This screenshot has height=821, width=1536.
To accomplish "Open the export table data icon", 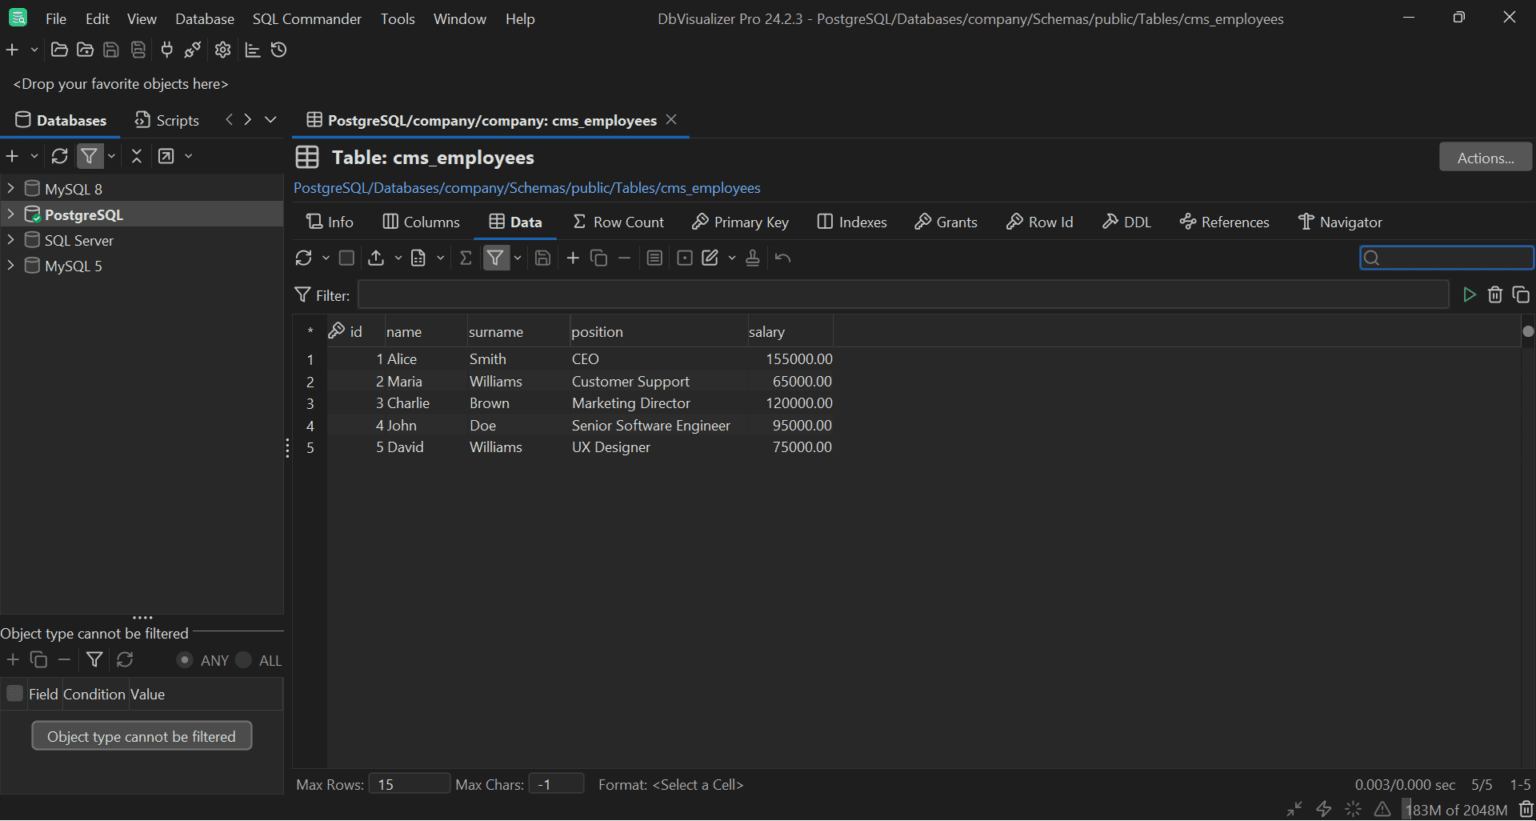I will point(375,257).
